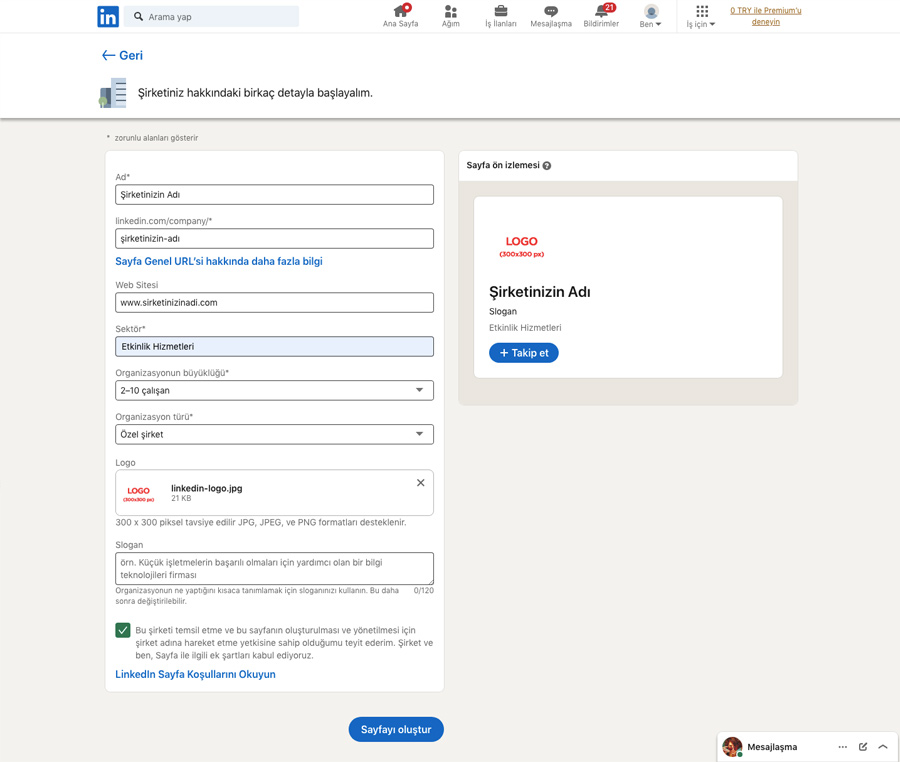The width and height of the screenshot is (900, 762).
Task: Click inside the Arama yap search field
Action: [210, 16]
